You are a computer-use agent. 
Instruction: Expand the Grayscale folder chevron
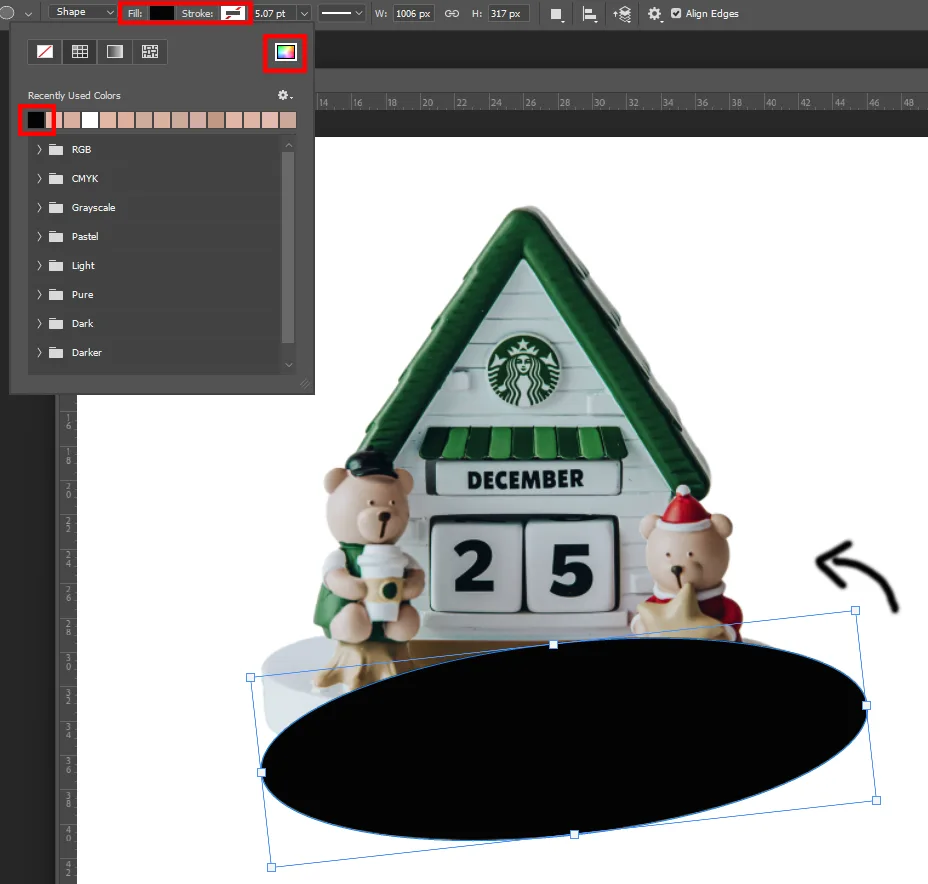click(x=39, y=207)
